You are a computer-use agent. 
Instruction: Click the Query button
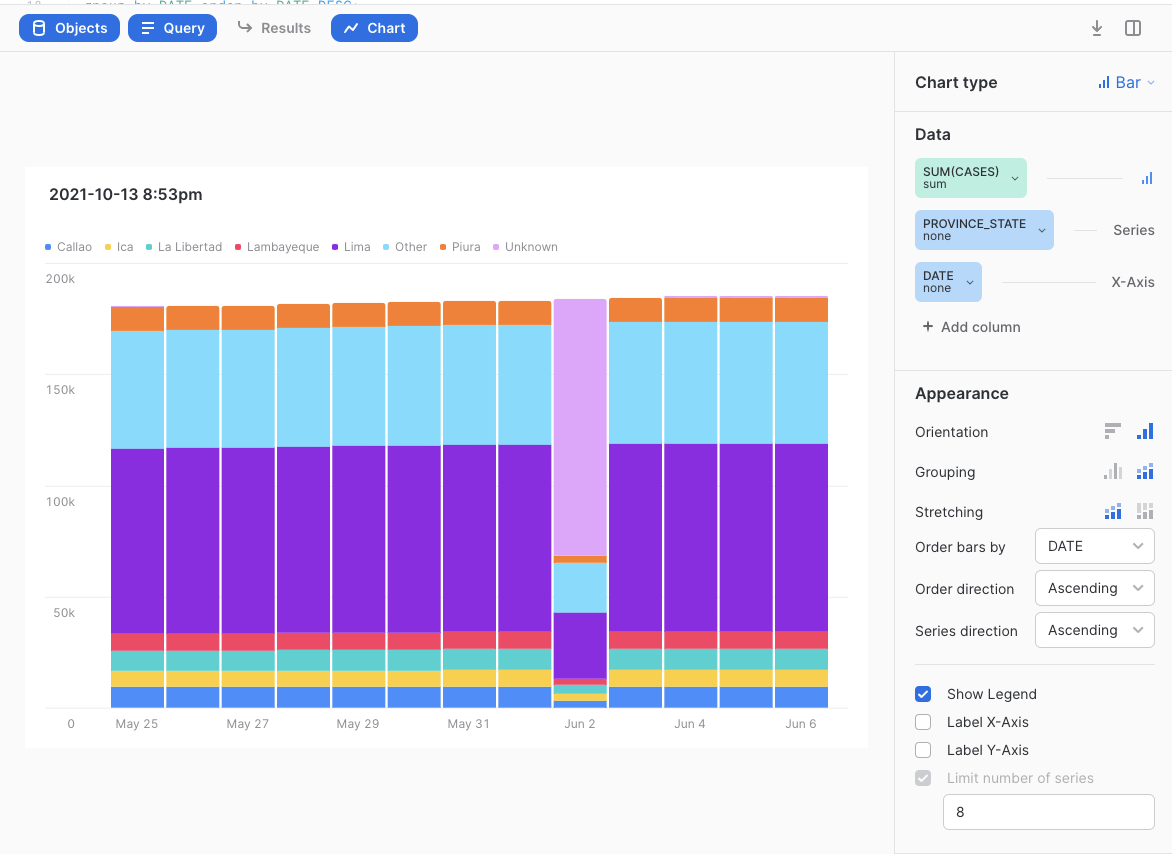tap(172, 28)
